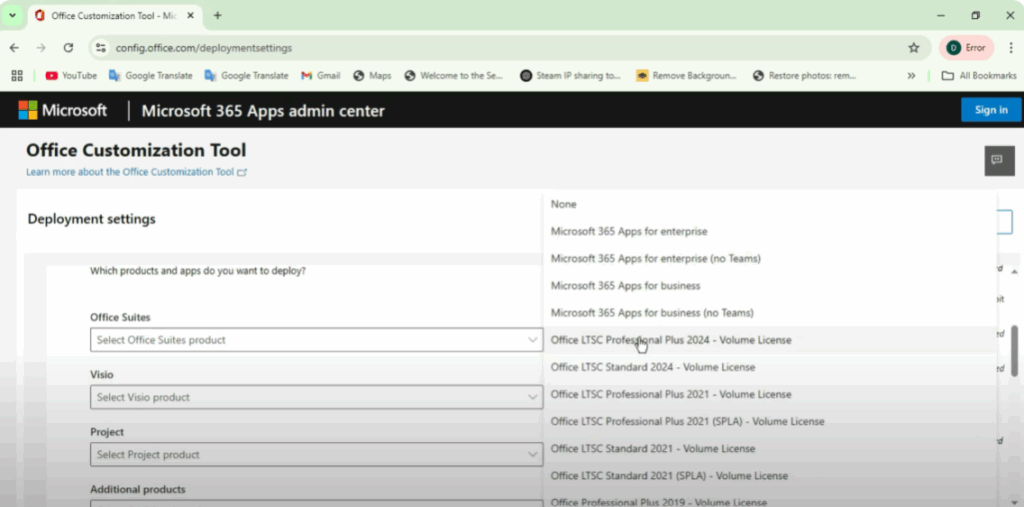The image size is (1024, 507).
Task: Select Office LTSC Professional Plus 2024 option
Action: pos(771,340)
